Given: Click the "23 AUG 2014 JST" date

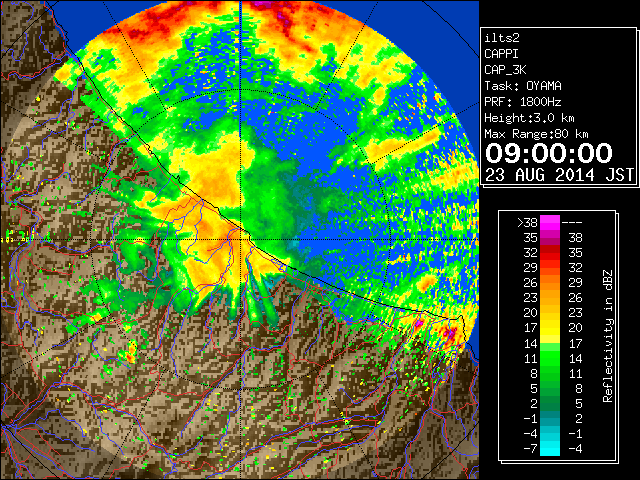Looking at the screenshot, I should click(559, 175).
